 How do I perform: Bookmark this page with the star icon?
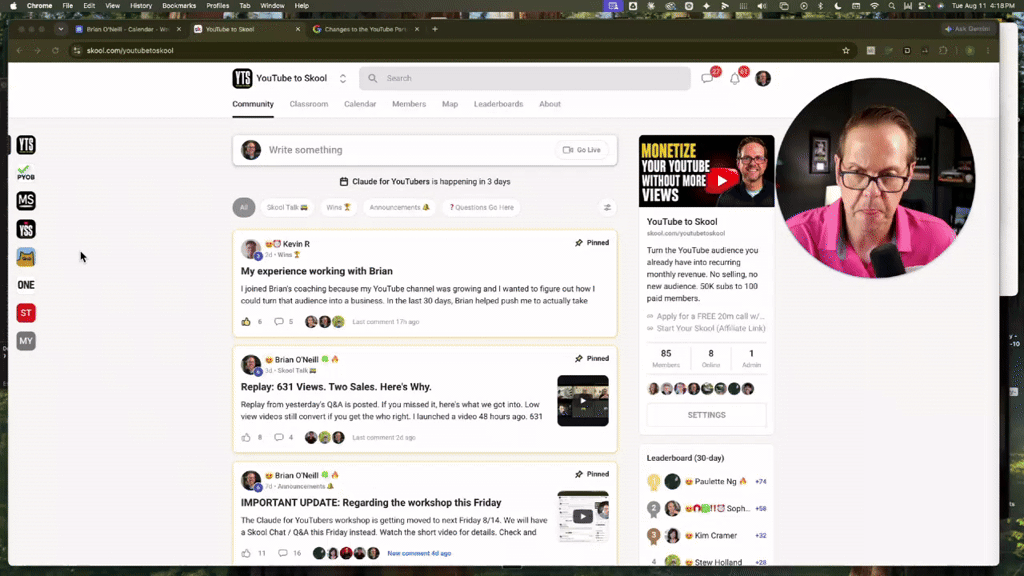(x=846, y=50)
